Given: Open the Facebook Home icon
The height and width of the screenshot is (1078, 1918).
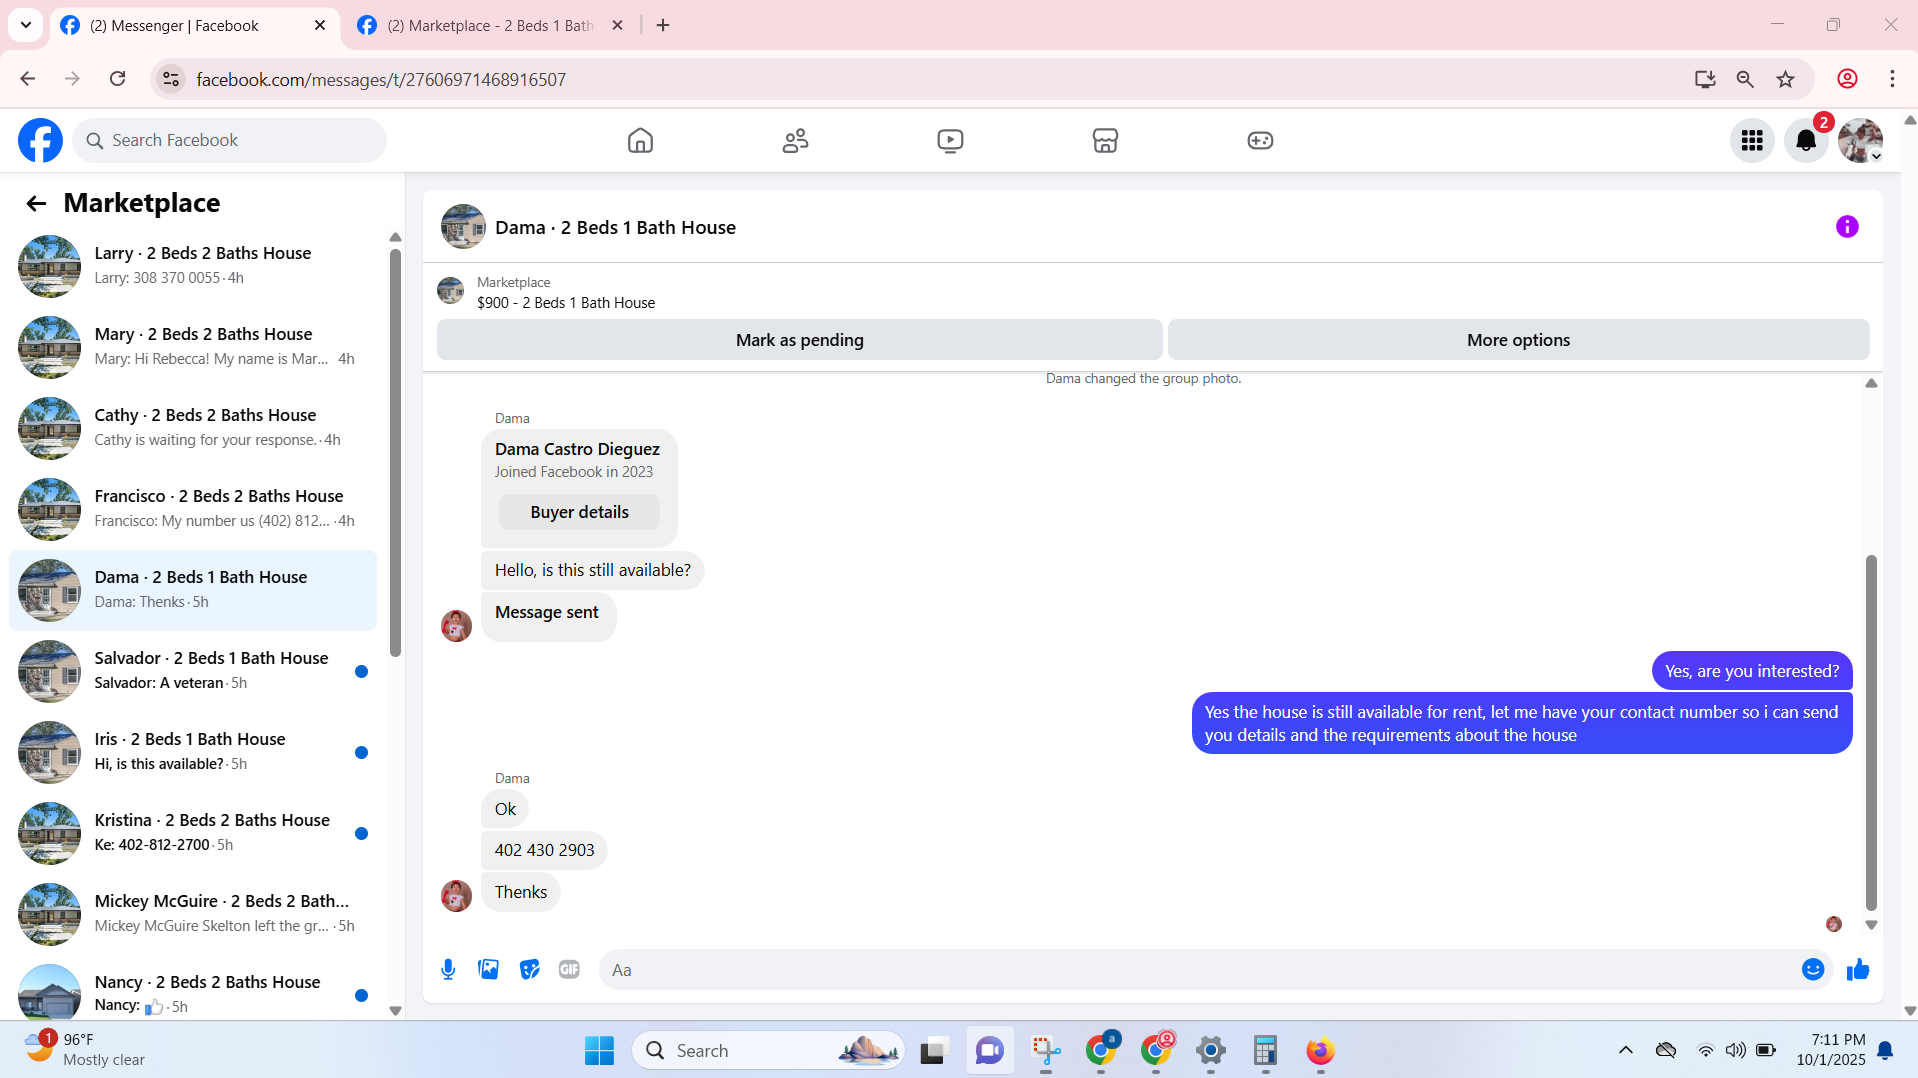Looking at the screenshot, I should pos(640,141).
